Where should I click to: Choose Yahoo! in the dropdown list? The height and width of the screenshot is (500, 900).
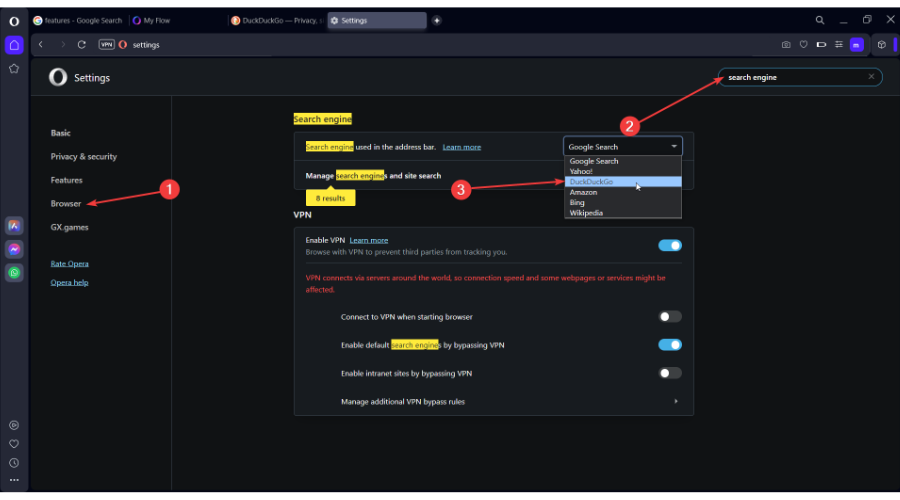click(623, 172)
